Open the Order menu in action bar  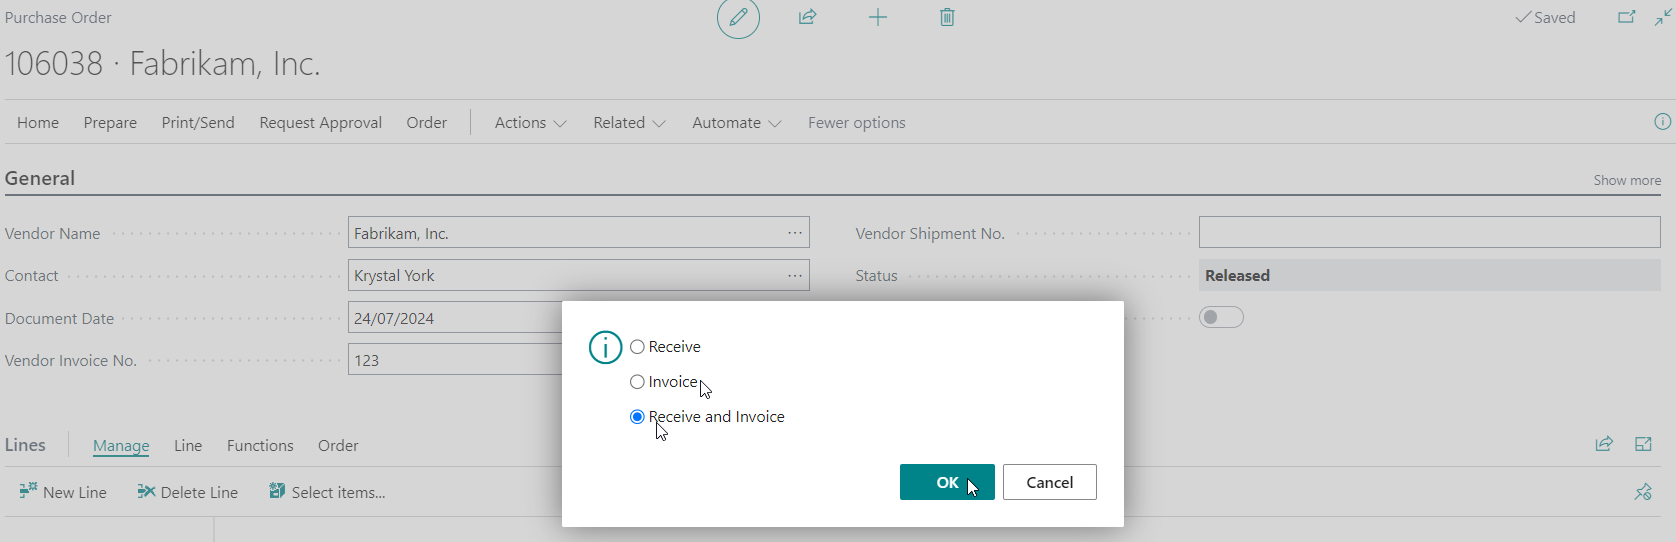tap(427, 122)
